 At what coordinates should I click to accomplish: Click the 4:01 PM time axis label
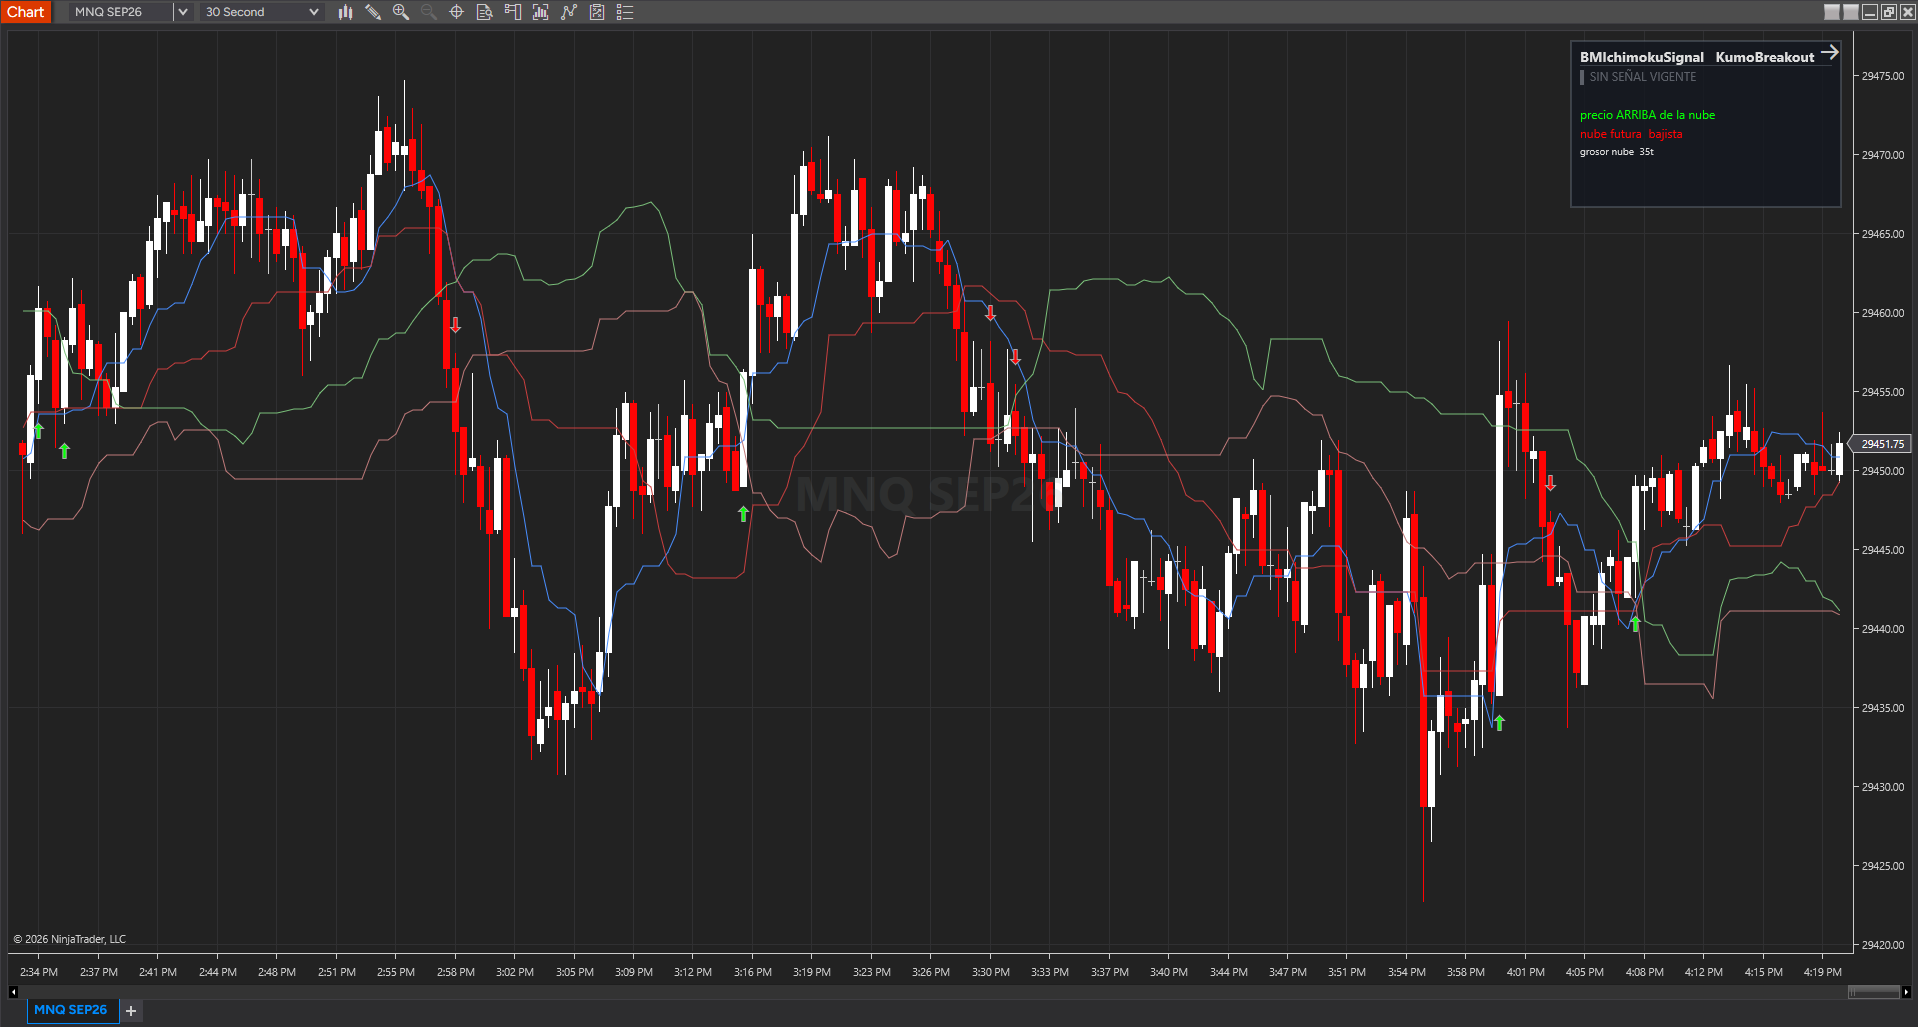click(x=1526, y=972)
